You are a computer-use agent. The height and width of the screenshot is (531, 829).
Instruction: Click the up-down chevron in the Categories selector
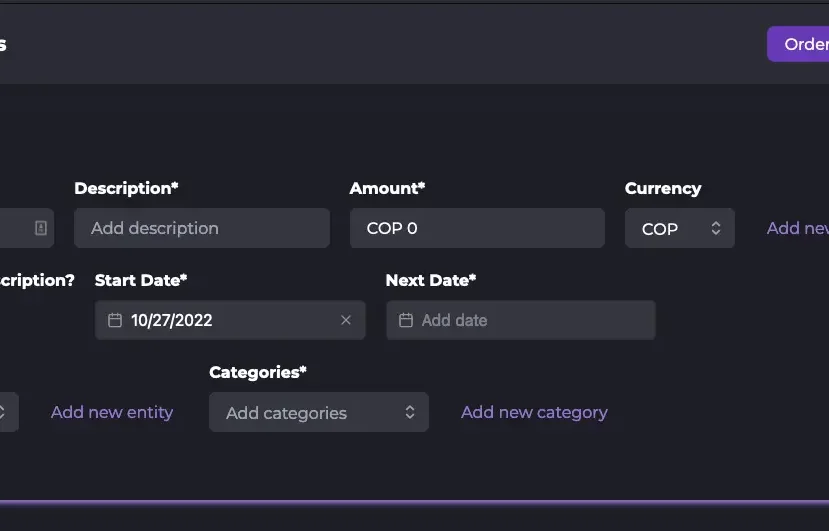coord(410,412)
